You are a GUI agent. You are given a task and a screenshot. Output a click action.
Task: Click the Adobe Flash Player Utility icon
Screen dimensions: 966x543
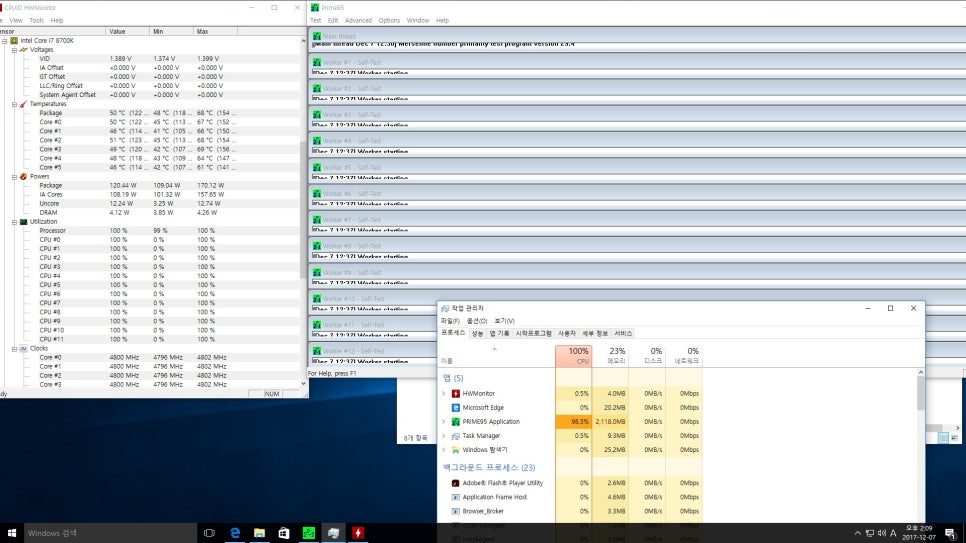[x=455, y=483]
